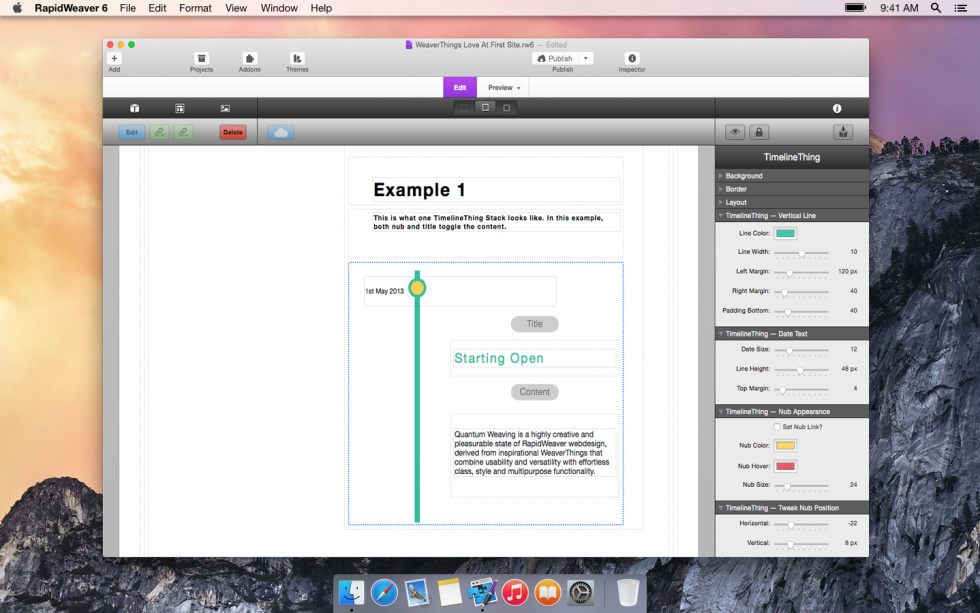Open System Preferences from the Dock
The height and width of the screenshot is (613, 980).
580,592
